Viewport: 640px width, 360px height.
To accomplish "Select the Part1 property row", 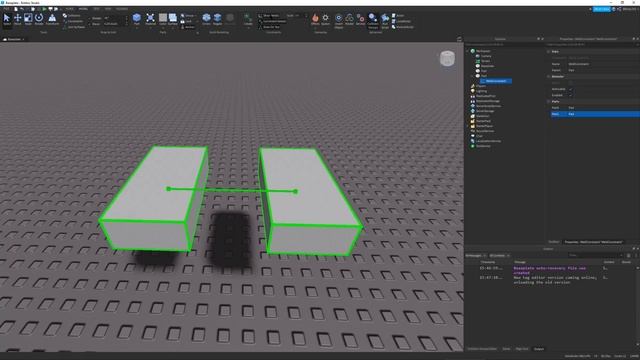I will [x=595, y=114].
